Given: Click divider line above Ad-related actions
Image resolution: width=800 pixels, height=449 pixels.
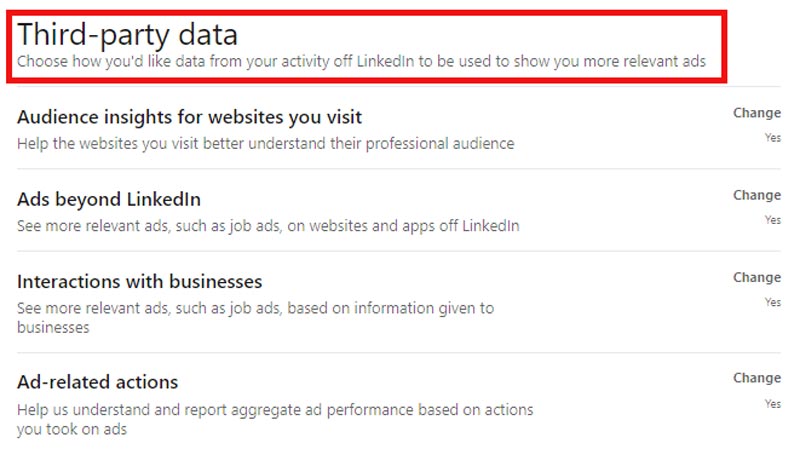Looking at the screenshot, I should pos(400,353).
